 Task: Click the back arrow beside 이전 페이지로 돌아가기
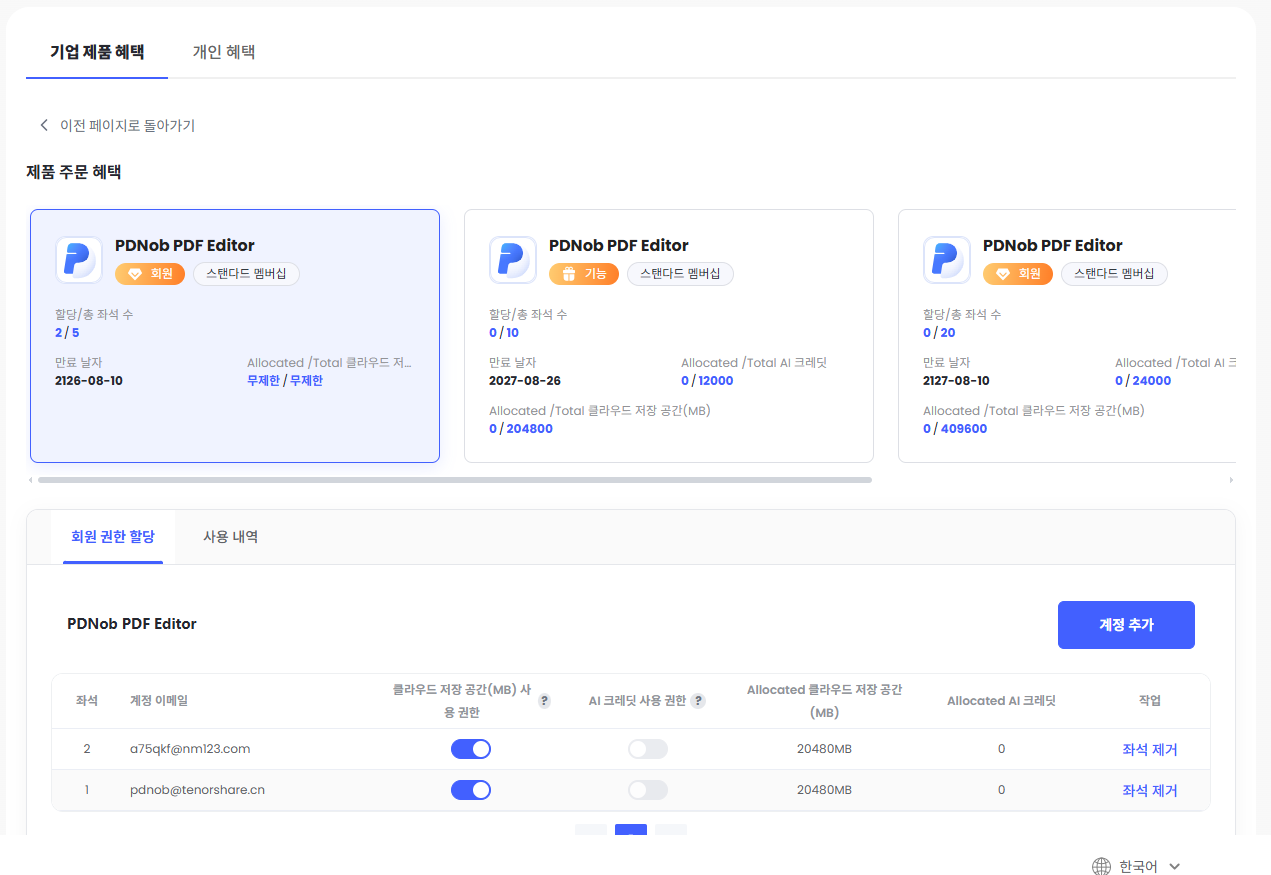tap(44, 125)
